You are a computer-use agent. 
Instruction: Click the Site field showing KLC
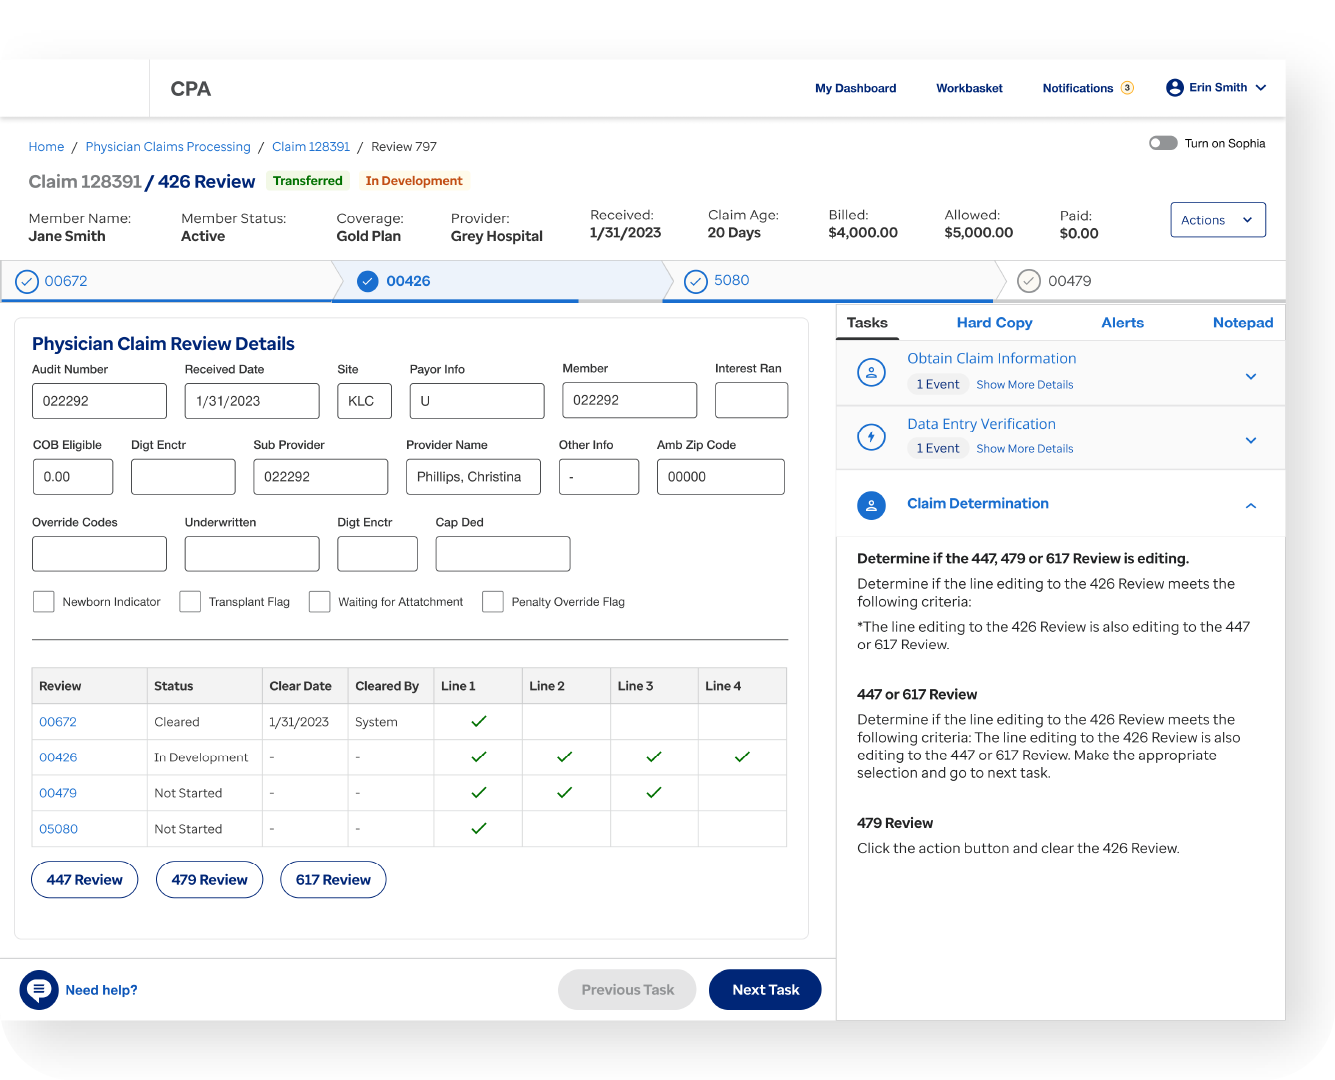click(364, 401)
